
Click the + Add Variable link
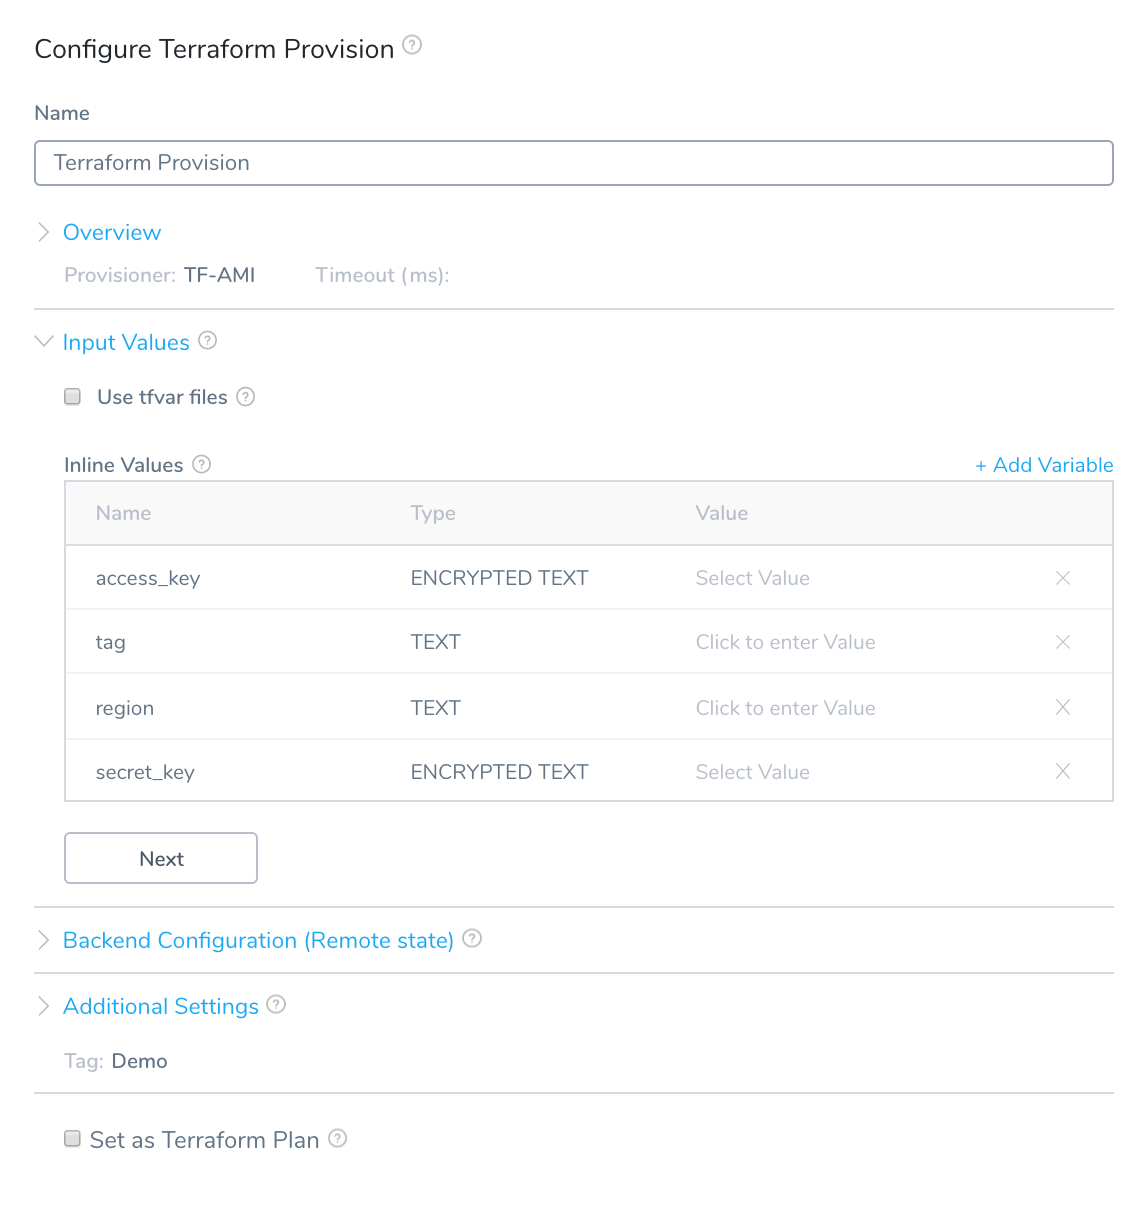point(1044,465)
